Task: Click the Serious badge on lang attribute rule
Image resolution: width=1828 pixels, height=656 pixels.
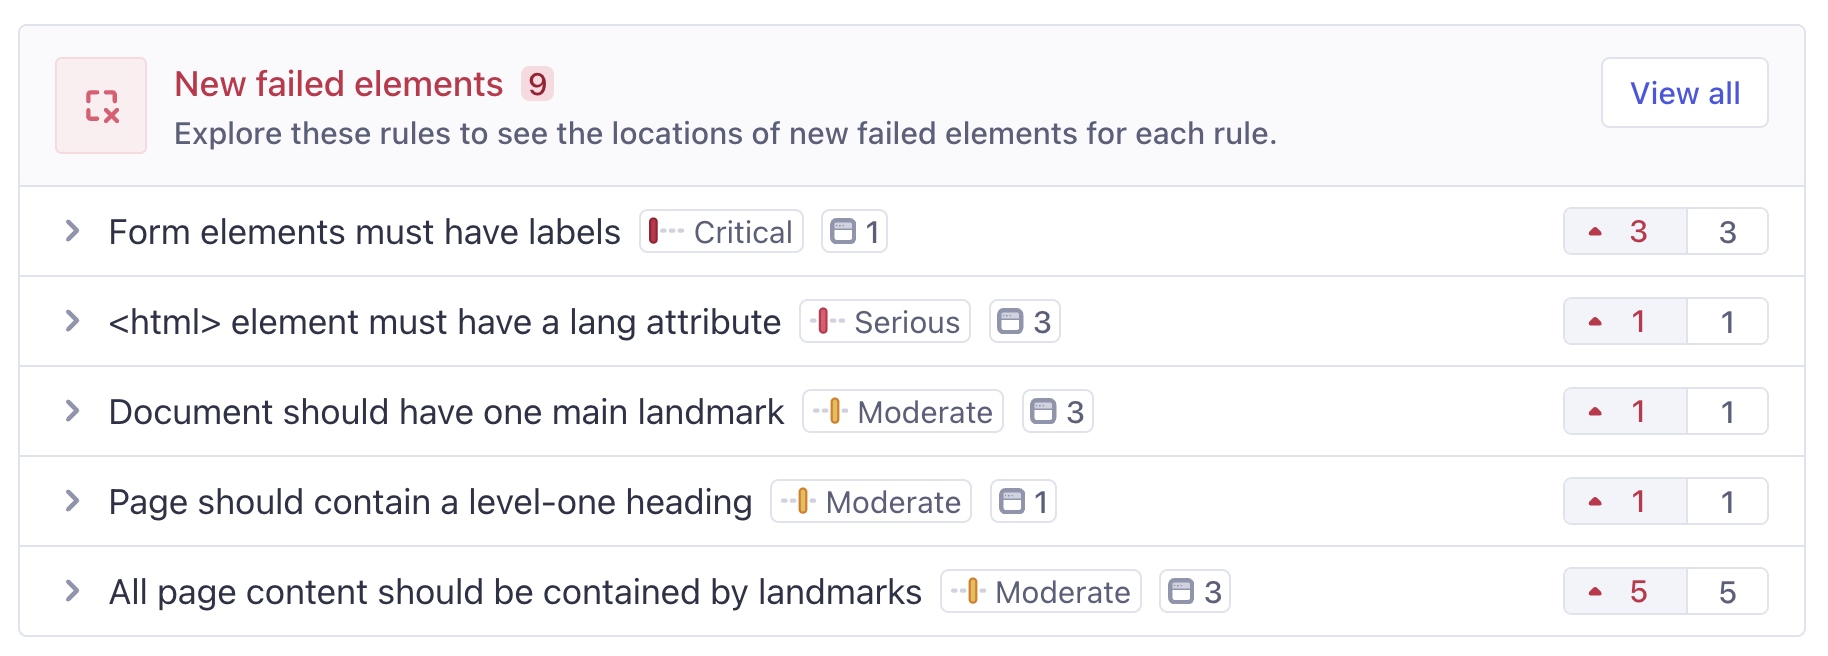Action: pyautogui.click(x=884, y=321)
